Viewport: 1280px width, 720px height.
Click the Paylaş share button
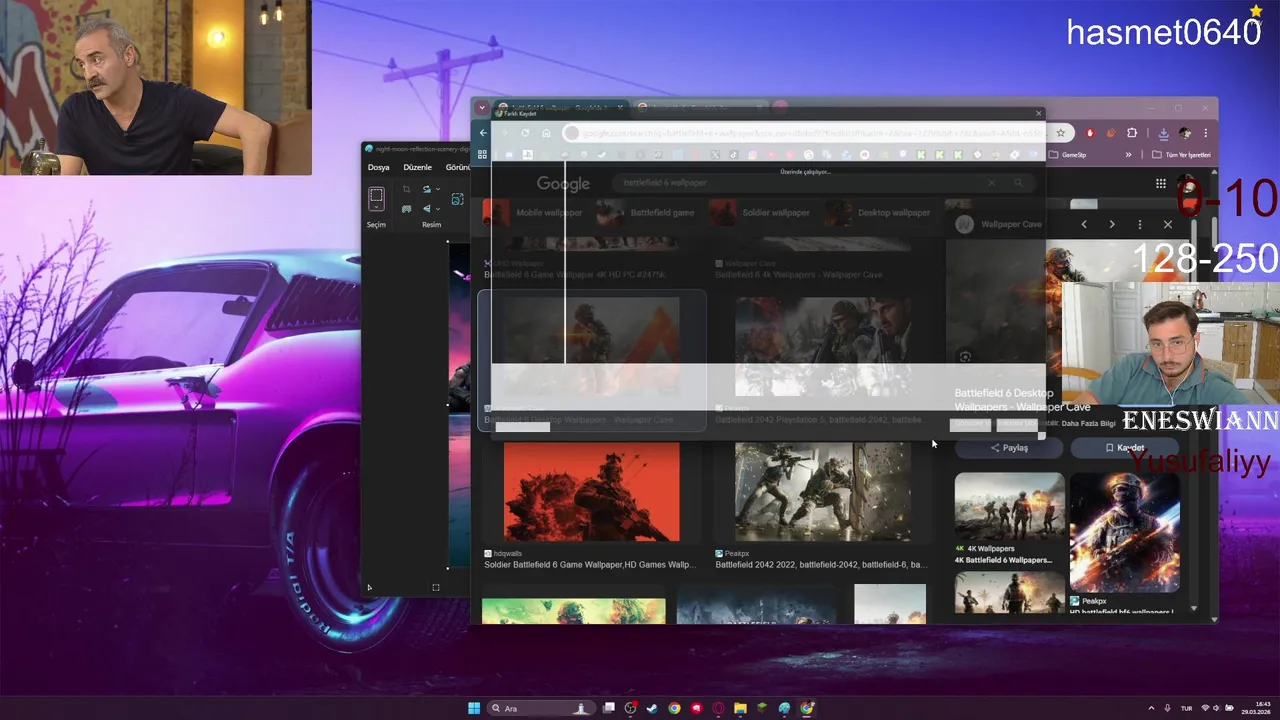click(x=1009, y=448)
